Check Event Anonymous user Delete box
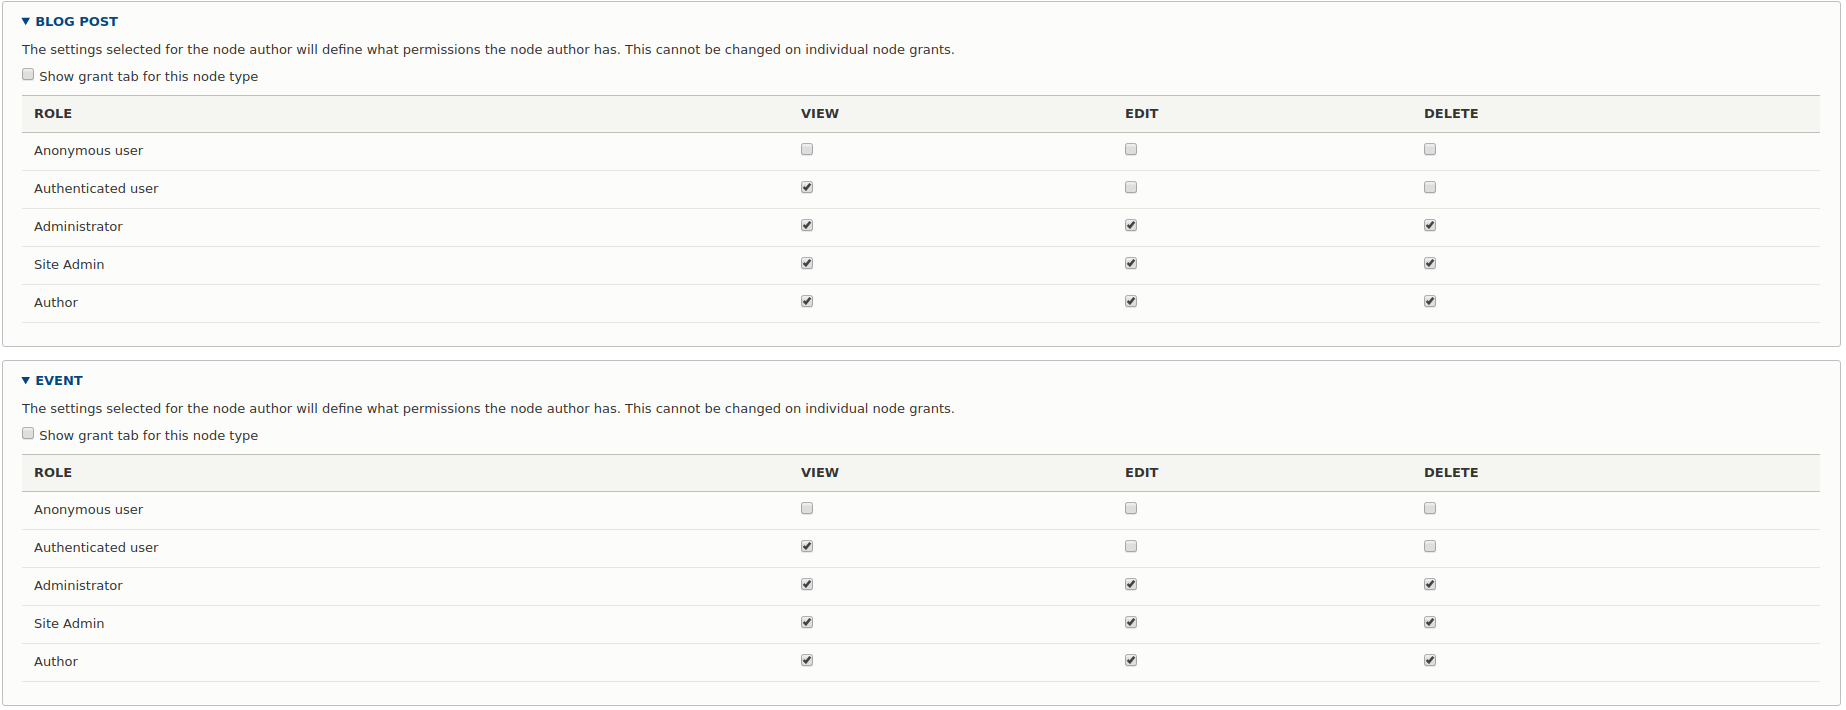Image resolution: width=1846 pixels, height=710 pixels. 1430,509
